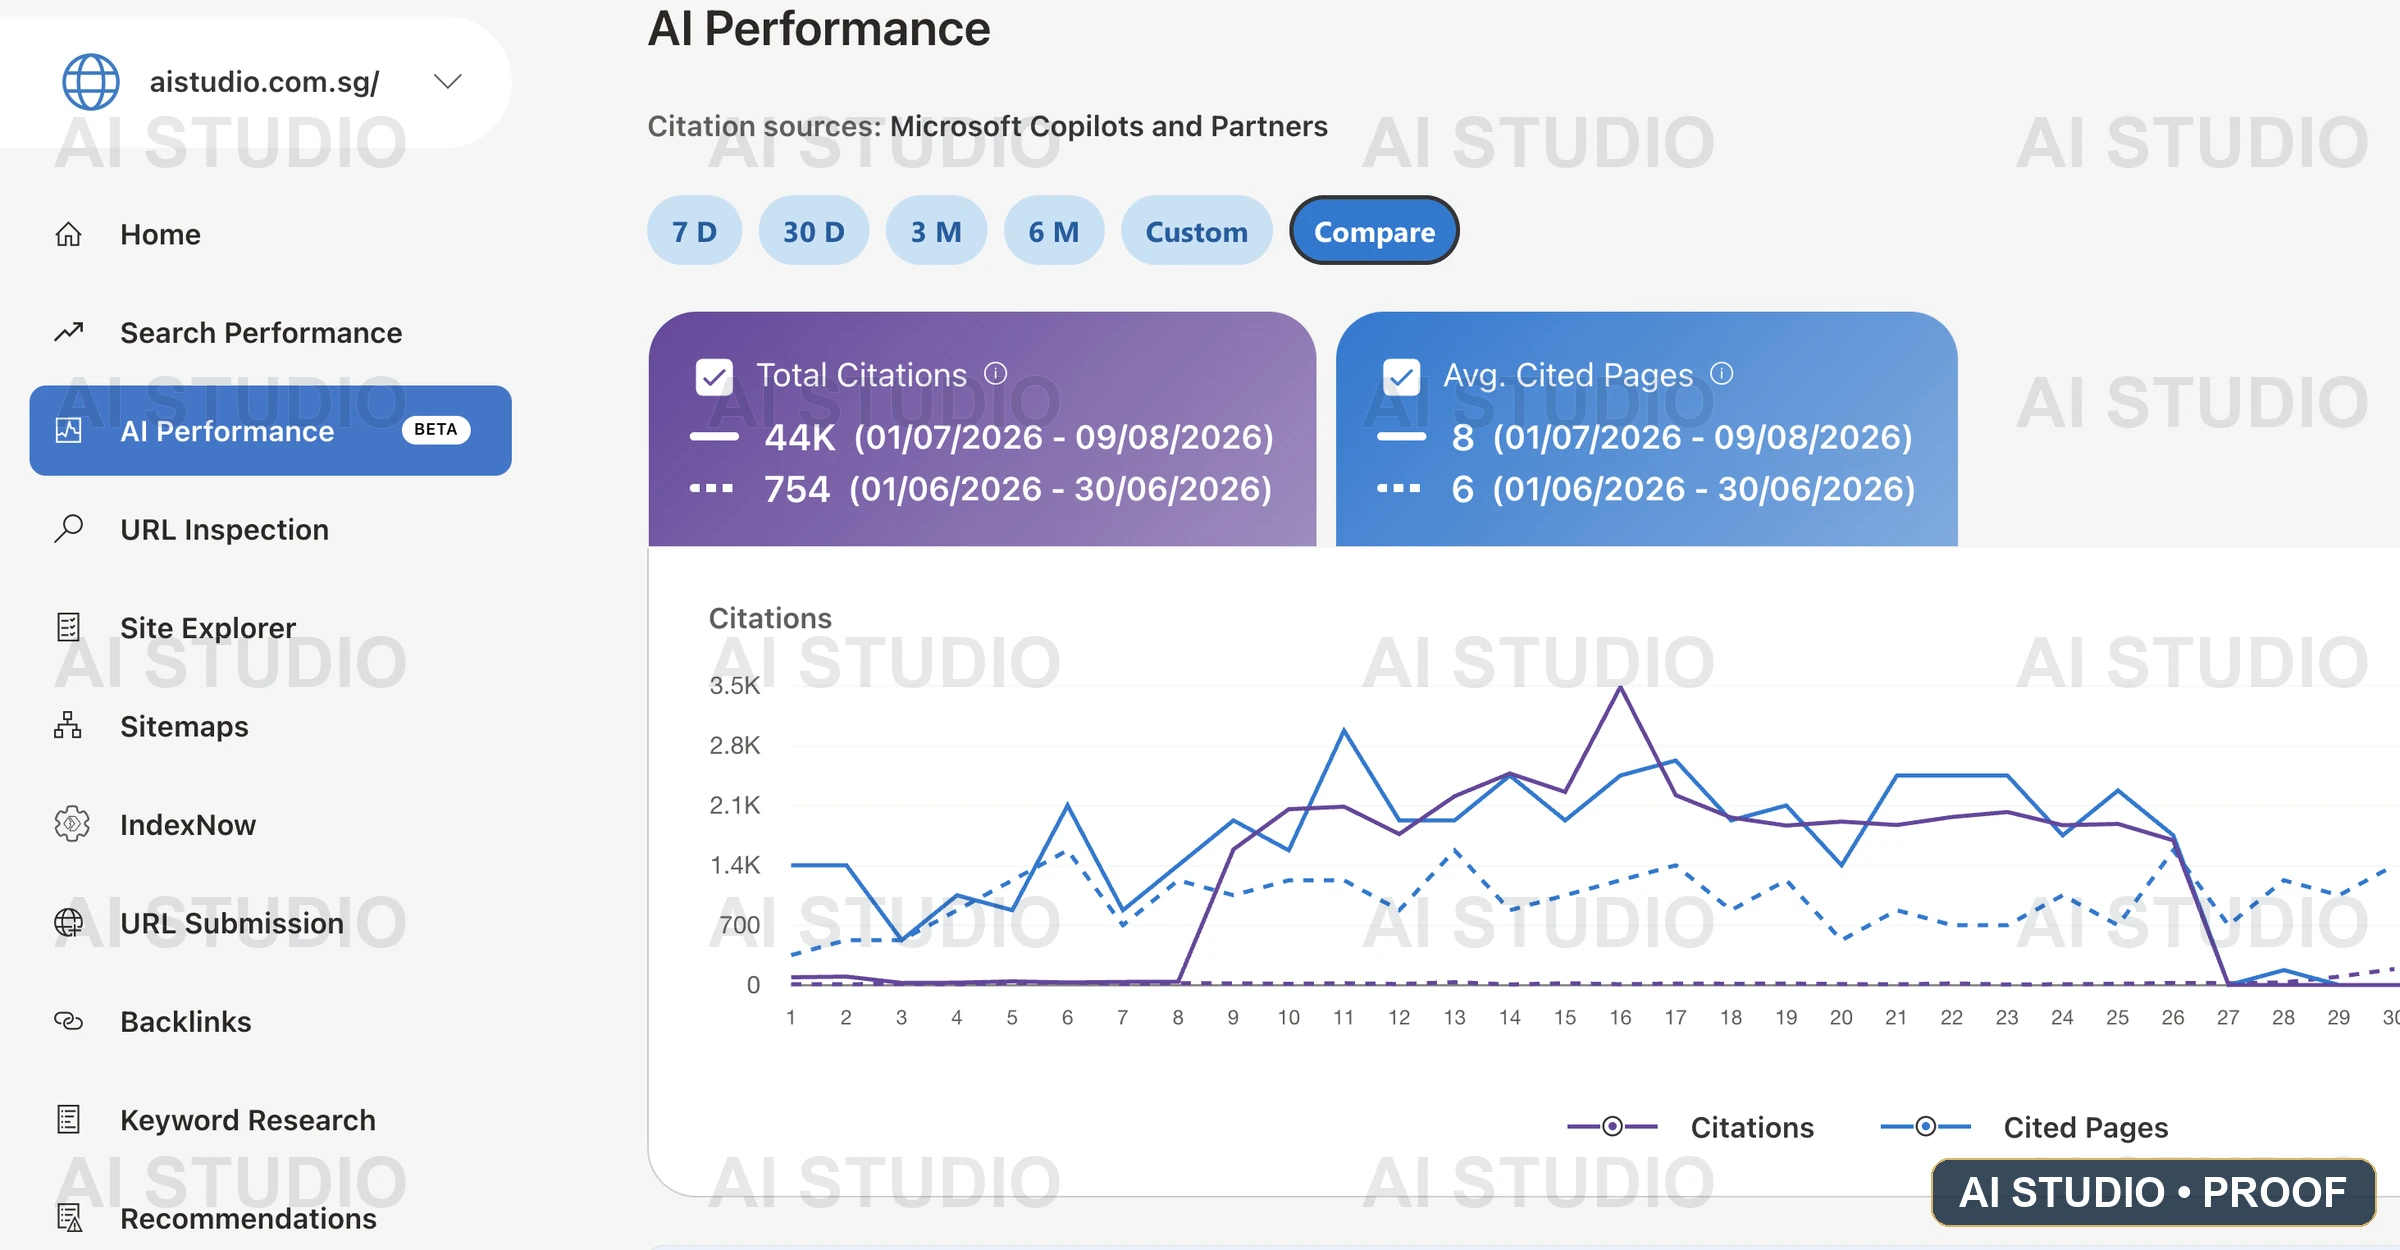The height and width of the screenshot is (1250, 2400).
Task: Open Recommendations page
Action: [x=248, y=1218]
